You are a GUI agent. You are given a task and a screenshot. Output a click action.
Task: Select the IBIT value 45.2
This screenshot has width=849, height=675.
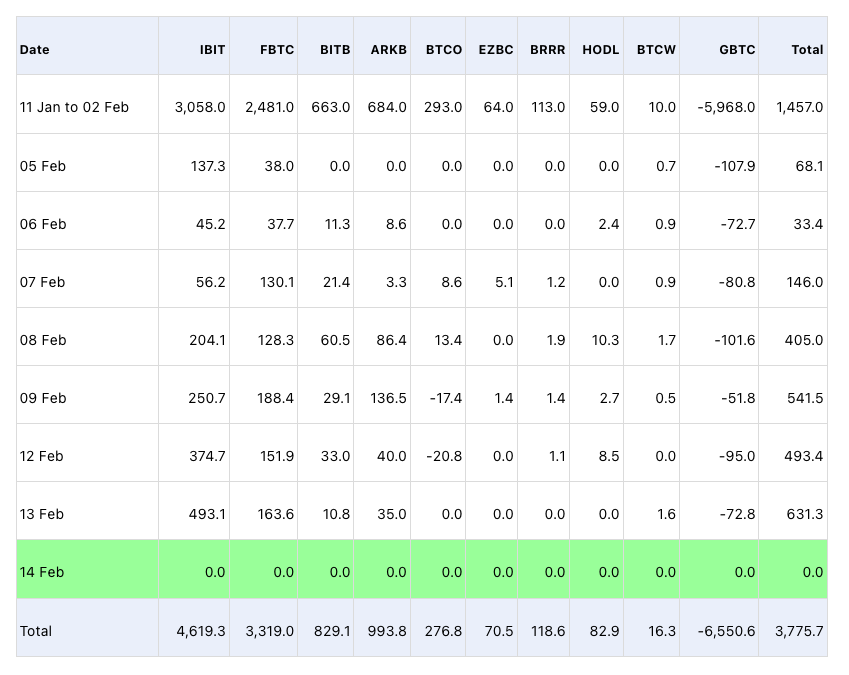[211, 224]
